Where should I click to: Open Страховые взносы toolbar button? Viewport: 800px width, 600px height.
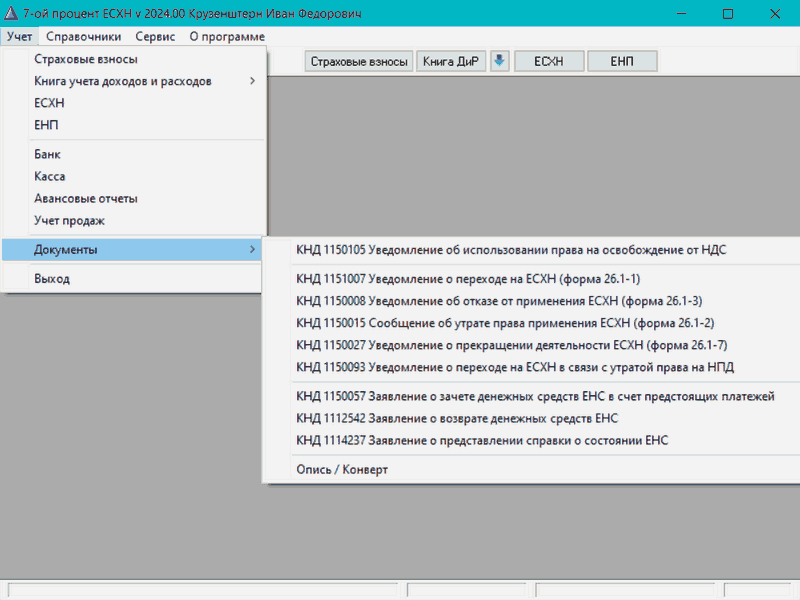tap(359, 61)
